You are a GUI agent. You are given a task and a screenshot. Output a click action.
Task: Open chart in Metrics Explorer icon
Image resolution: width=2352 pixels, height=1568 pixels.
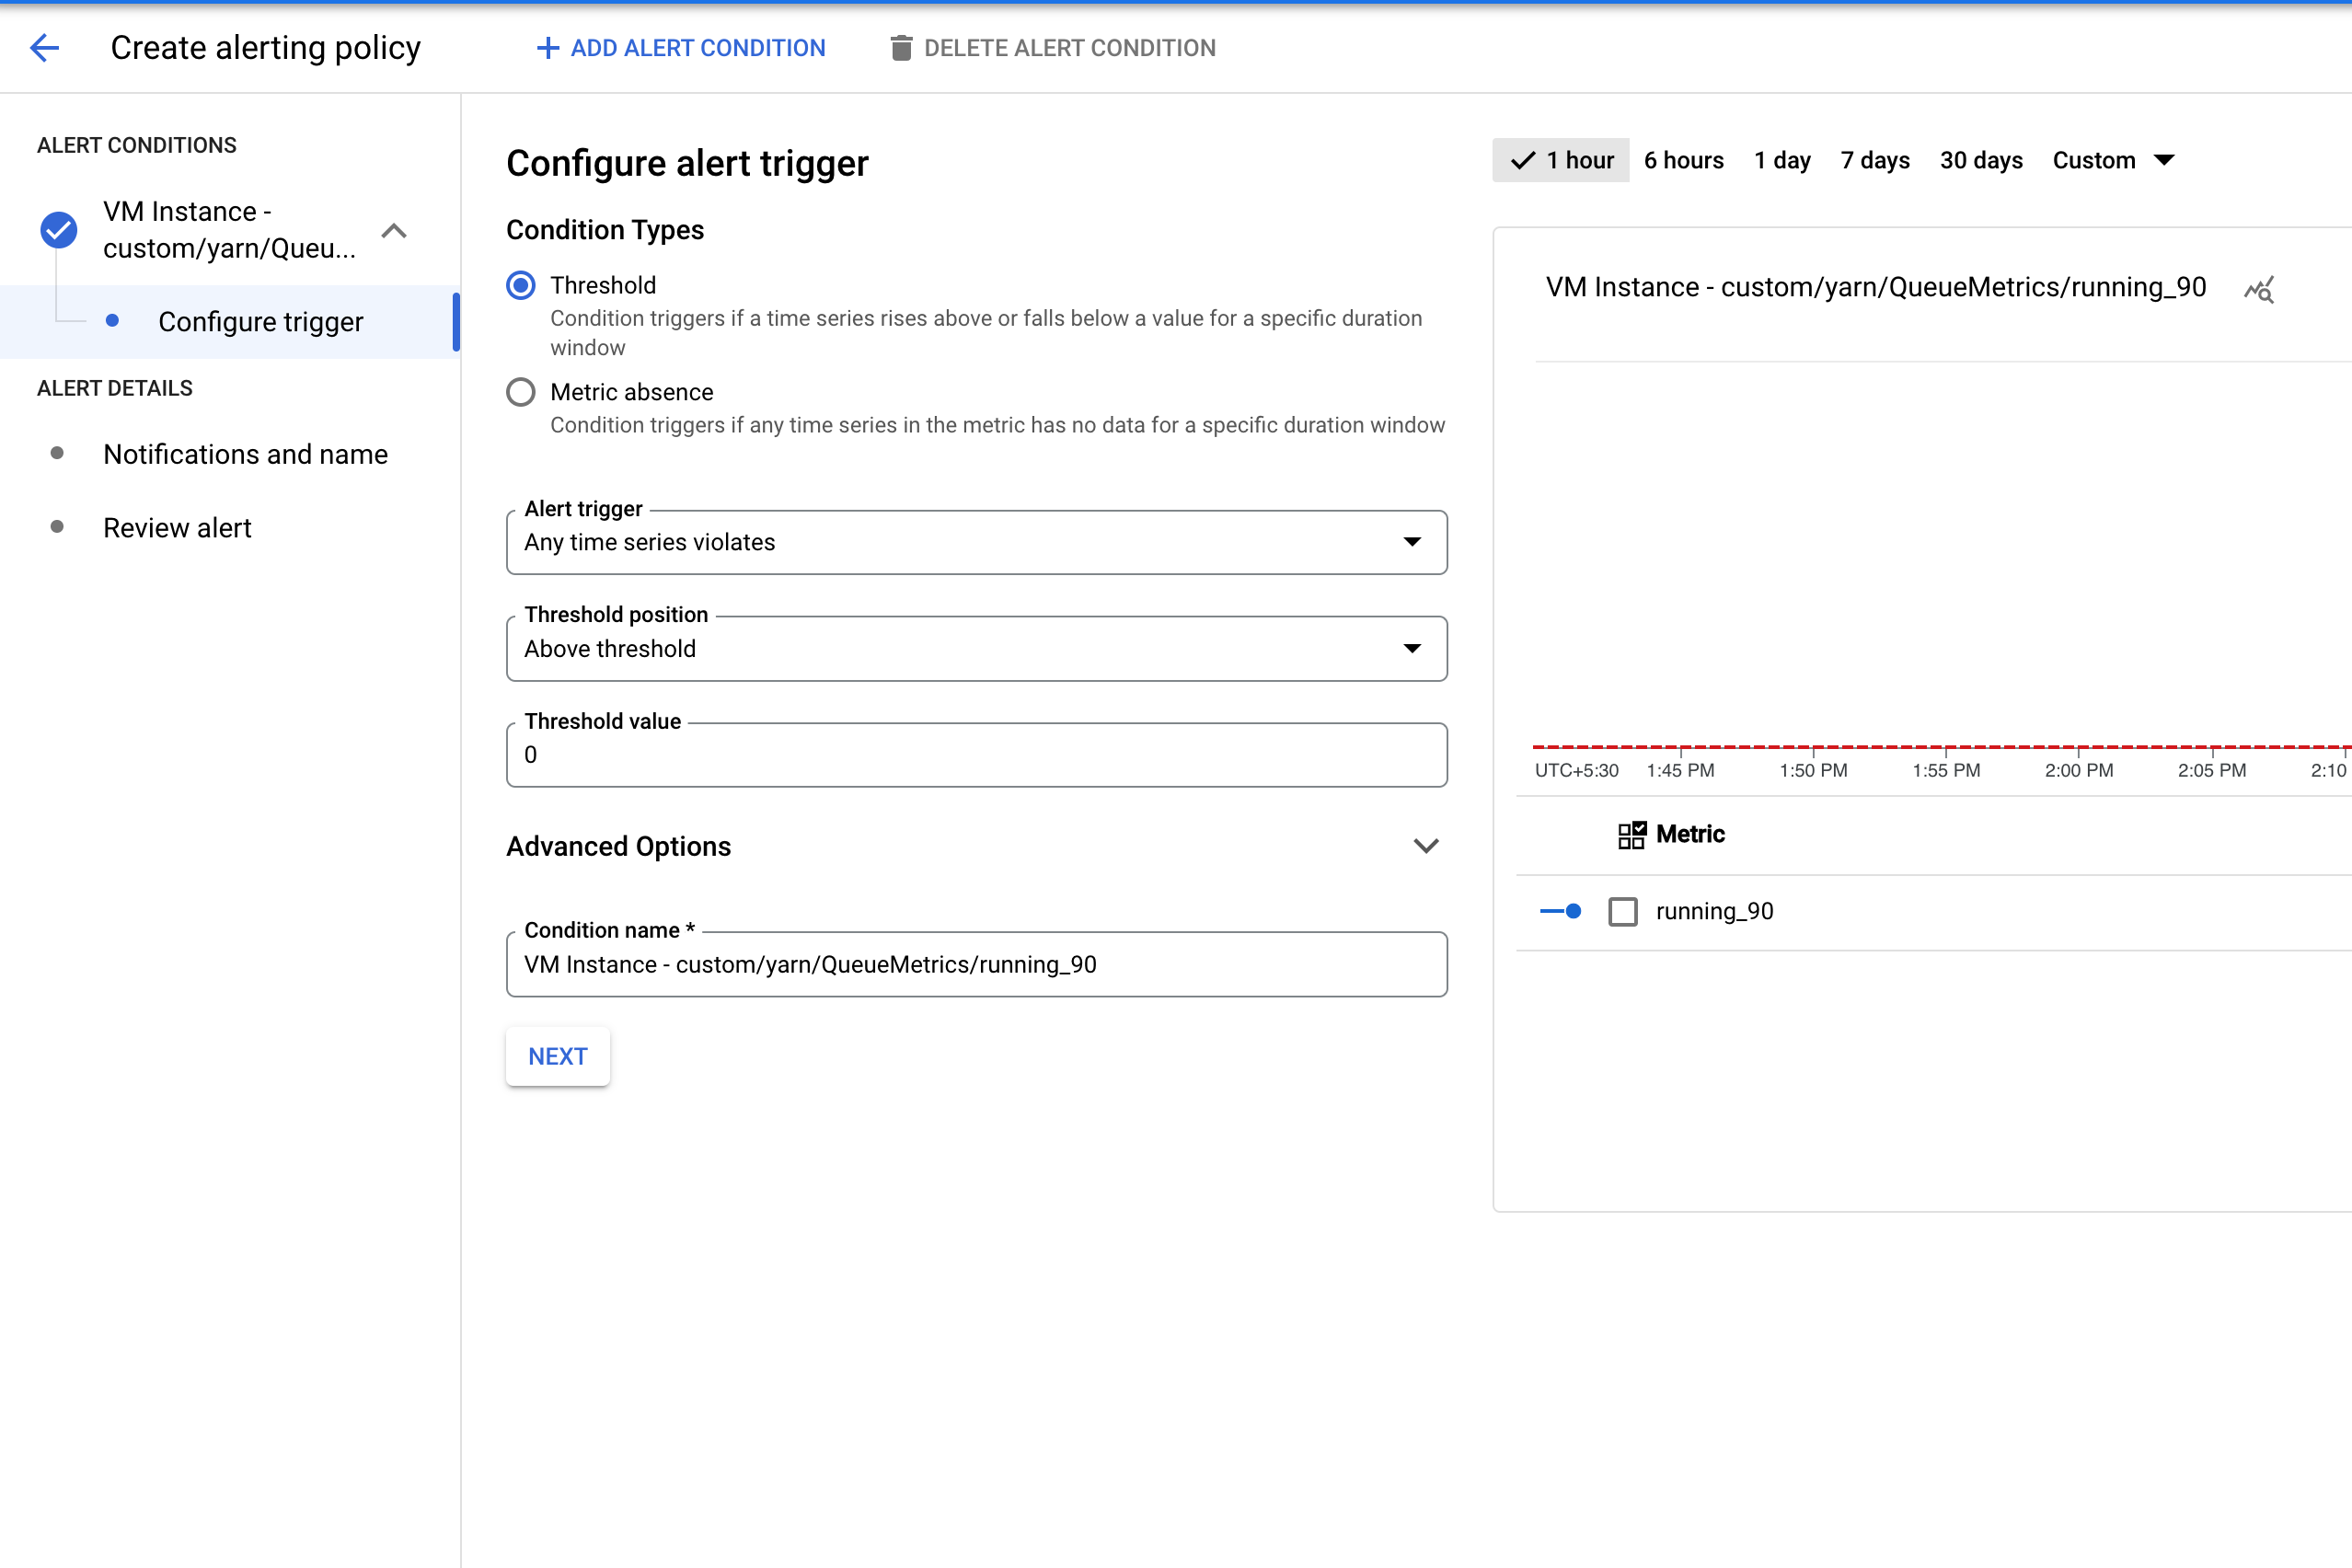pos(2259,290)
